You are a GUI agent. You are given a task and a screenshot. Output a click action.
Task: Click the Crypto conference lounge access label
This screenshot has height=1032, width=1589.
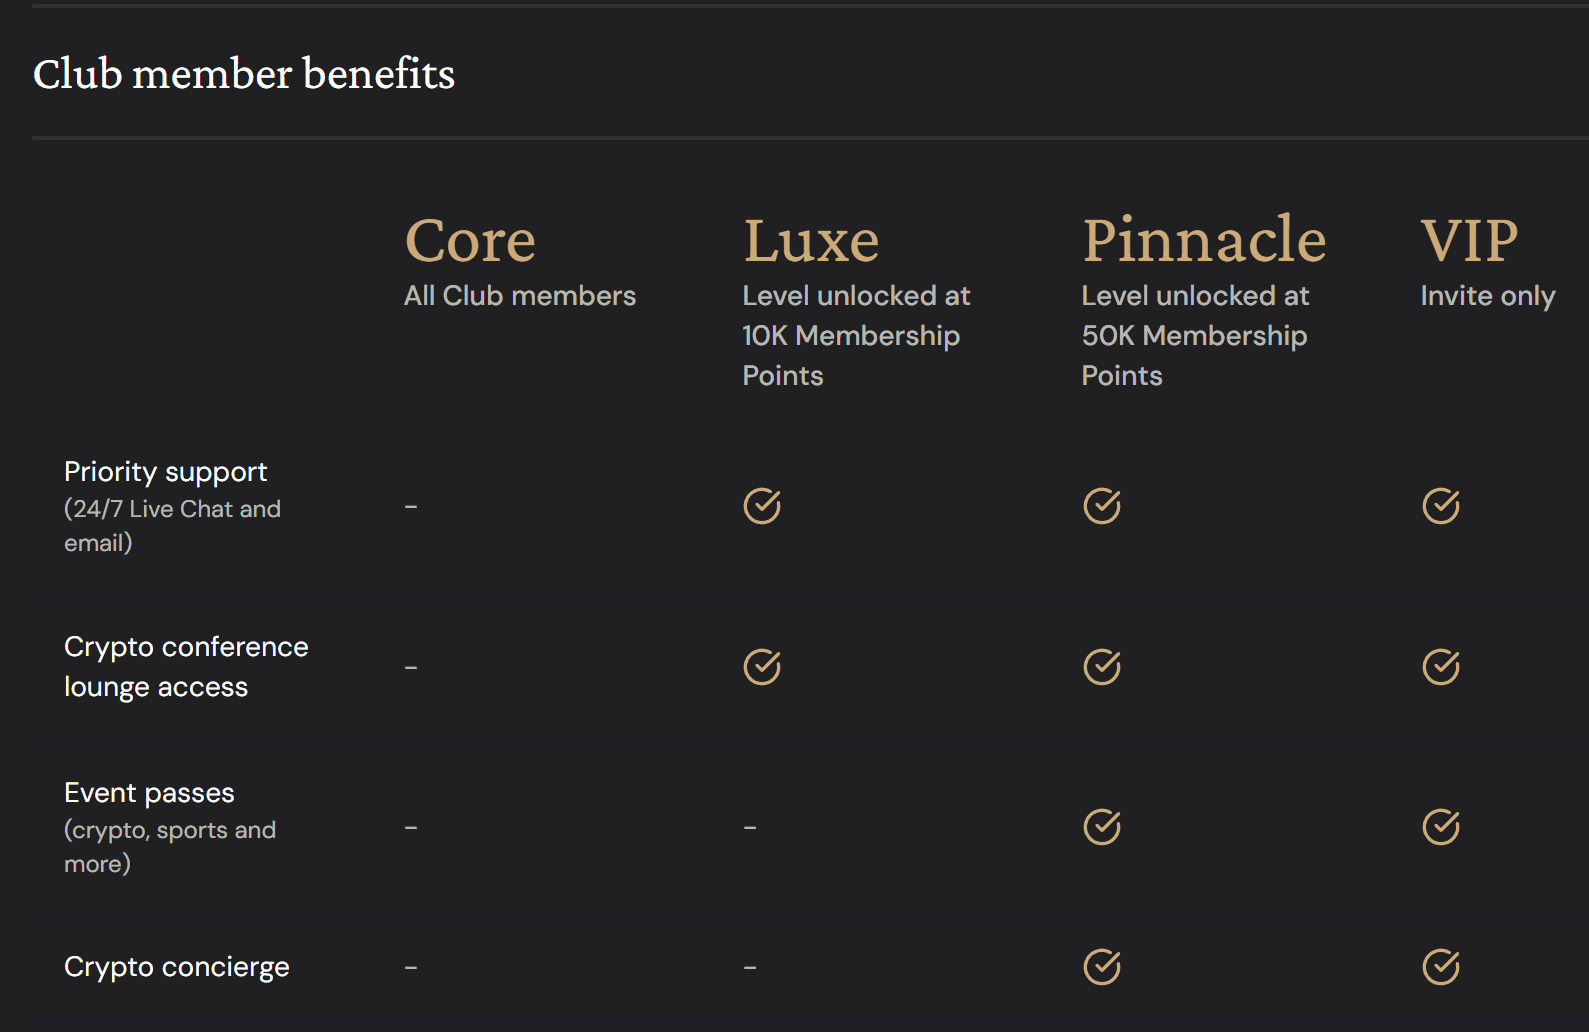tap(186, 667)
